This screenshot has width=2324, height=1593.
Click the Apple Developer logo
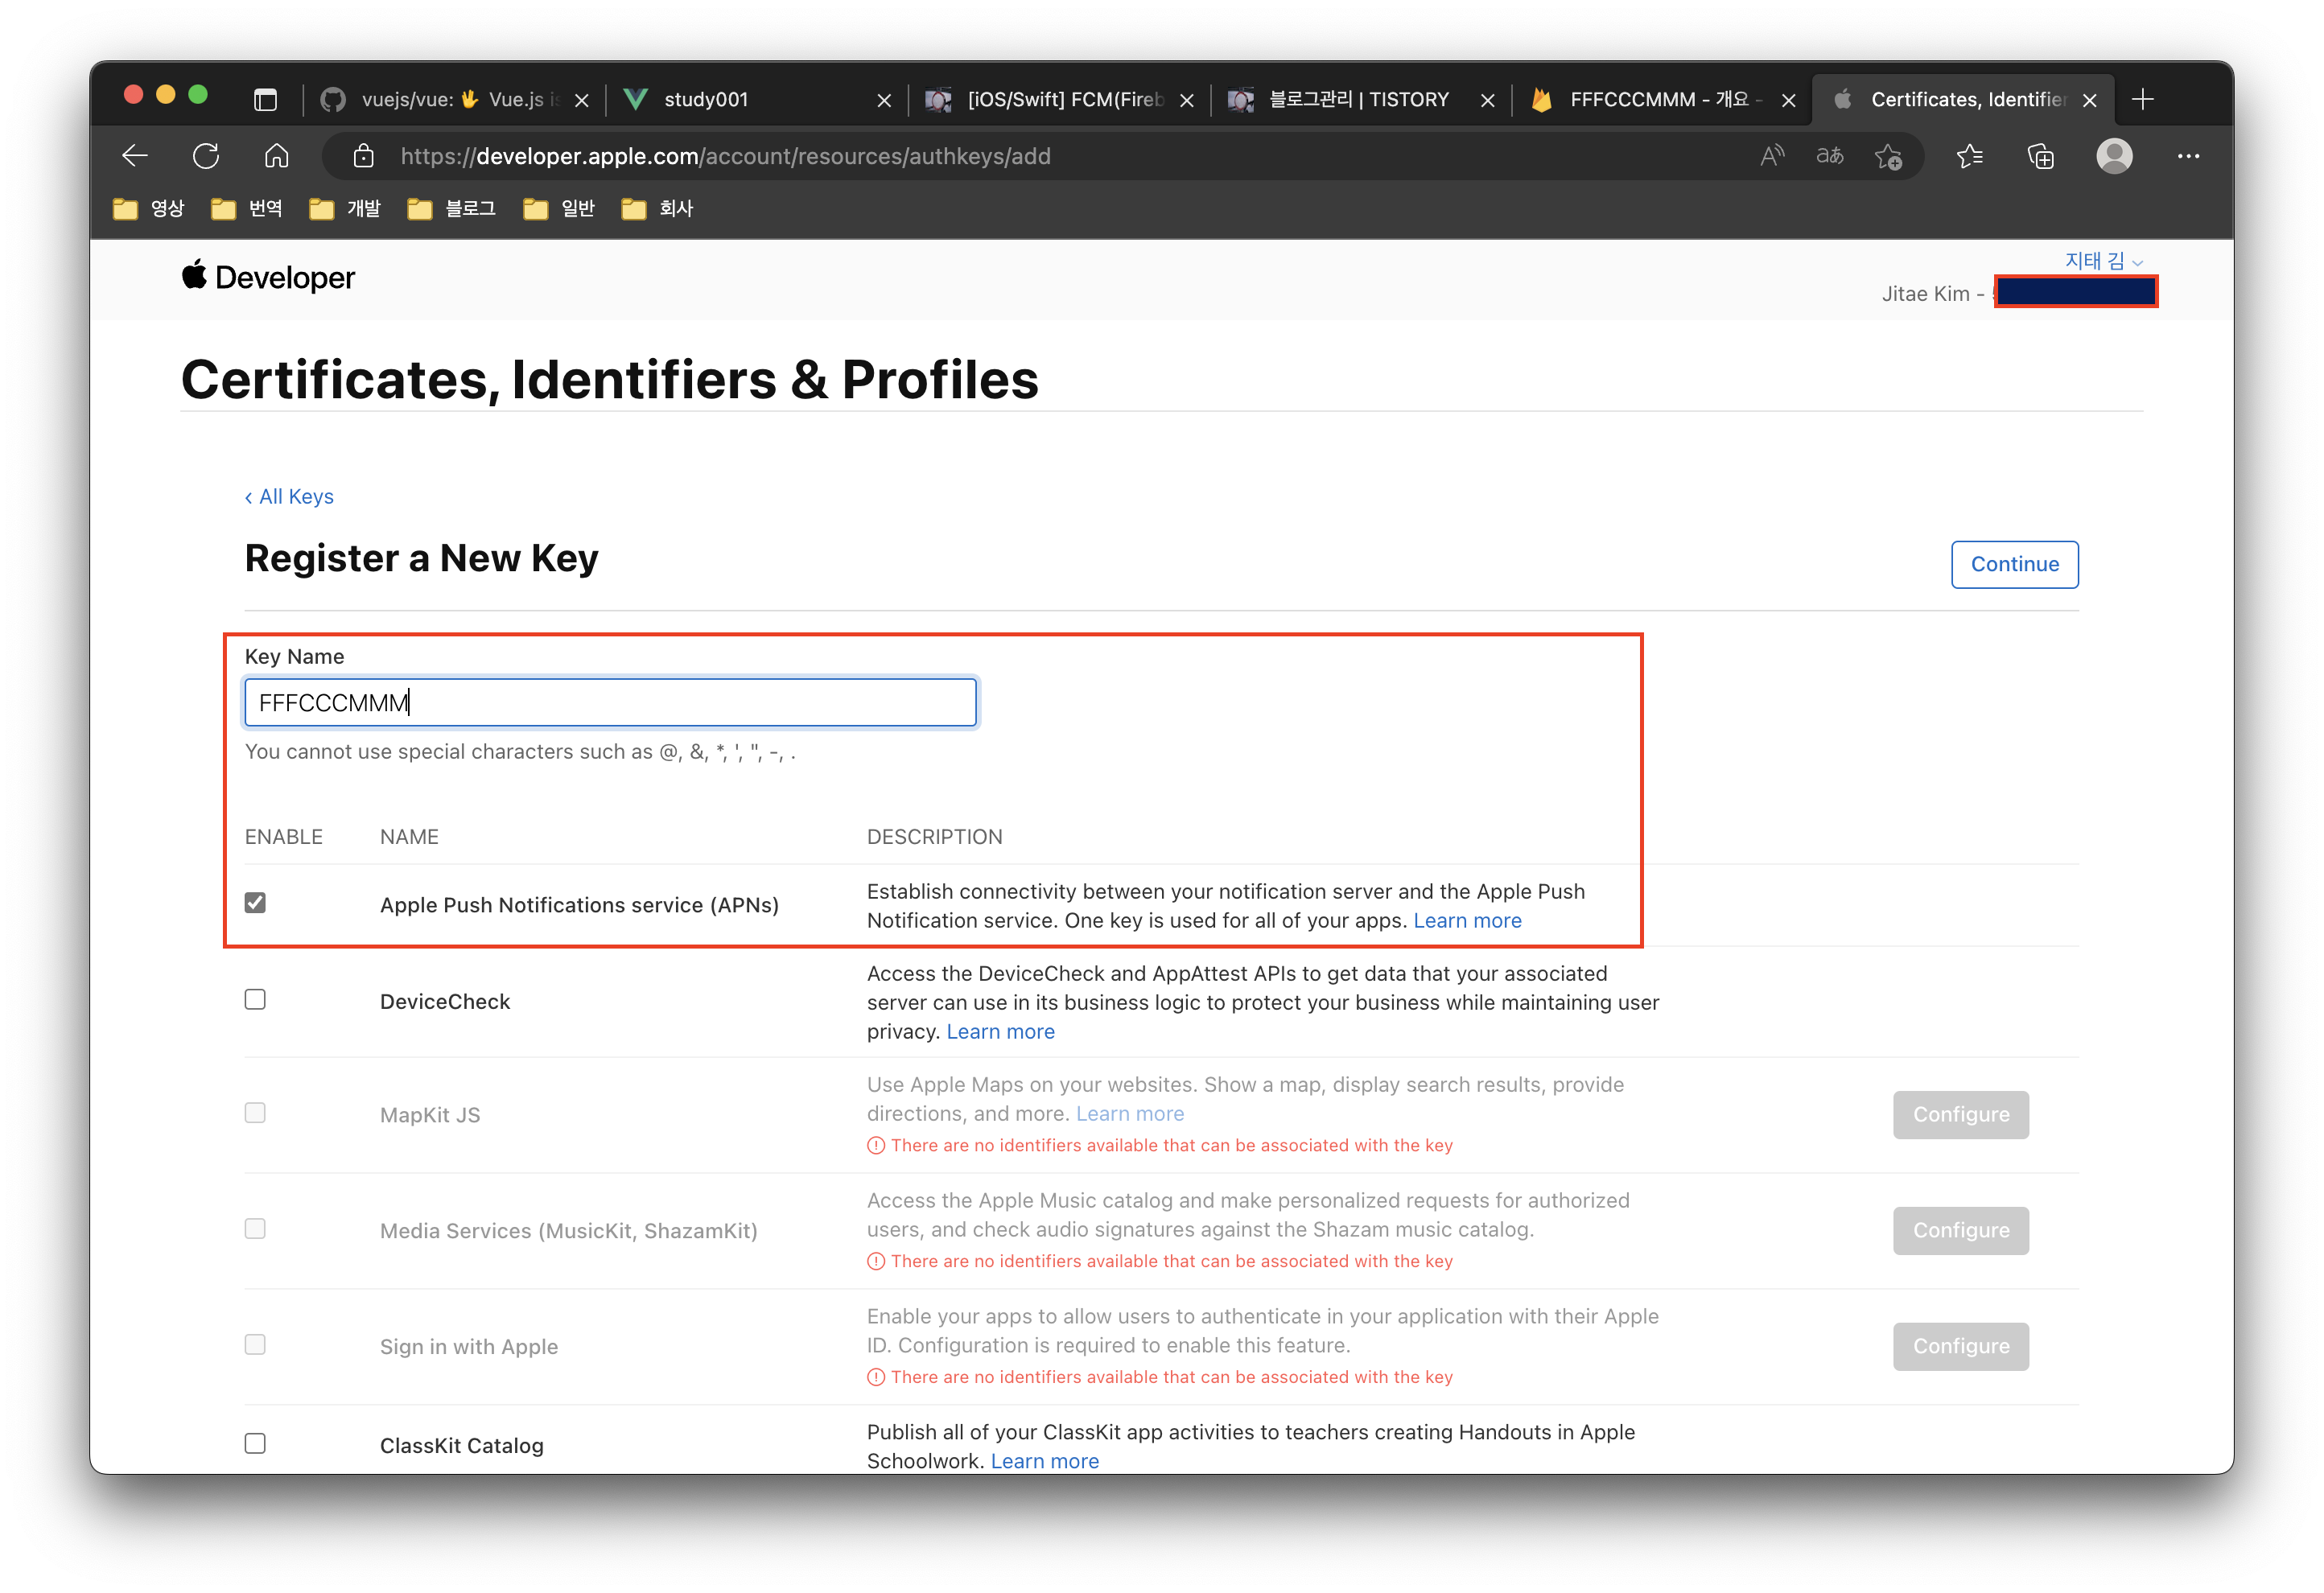[x=268, y=277]
